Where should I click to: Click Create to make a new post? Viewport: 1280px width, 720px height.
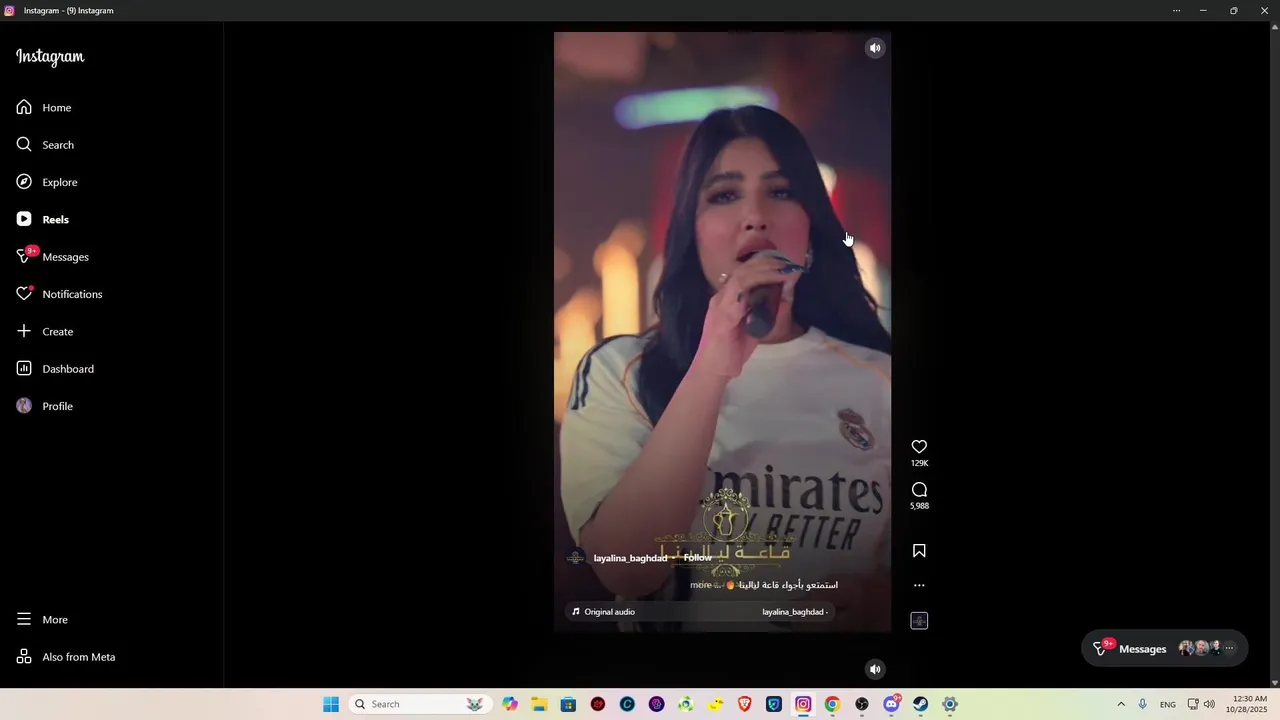click(x=45, y=331)
